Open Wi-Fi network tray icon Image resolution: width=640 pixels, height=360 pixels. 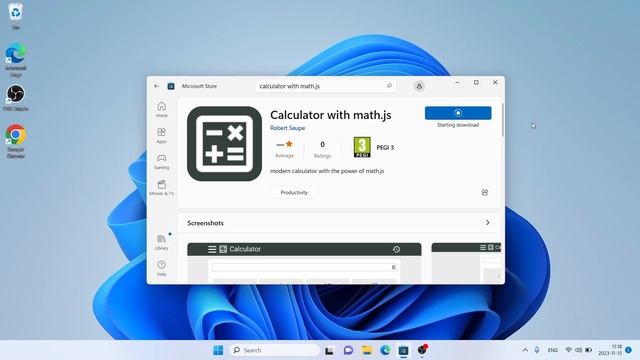pyautogui.click(x=568, y=350)
